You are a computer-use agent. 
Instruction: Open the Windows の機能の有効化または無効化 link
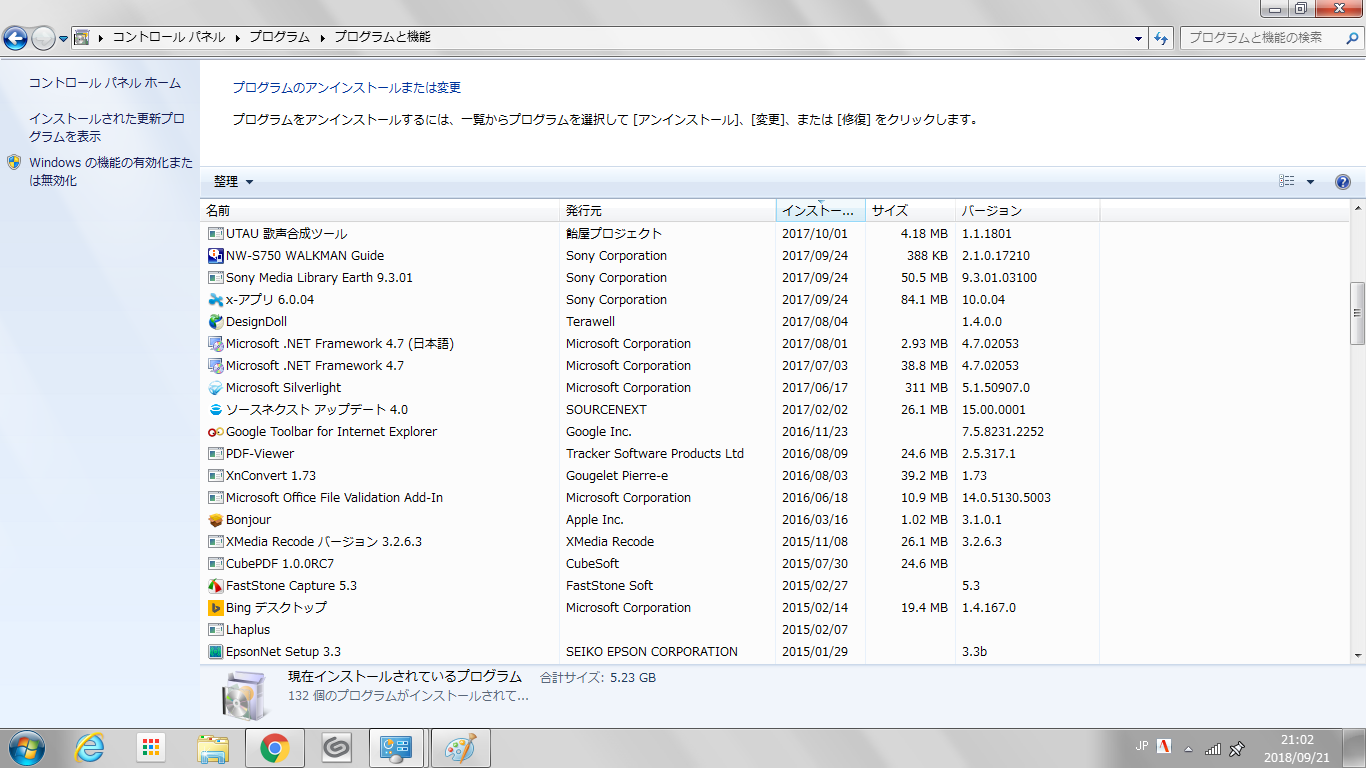coord(111,171)
